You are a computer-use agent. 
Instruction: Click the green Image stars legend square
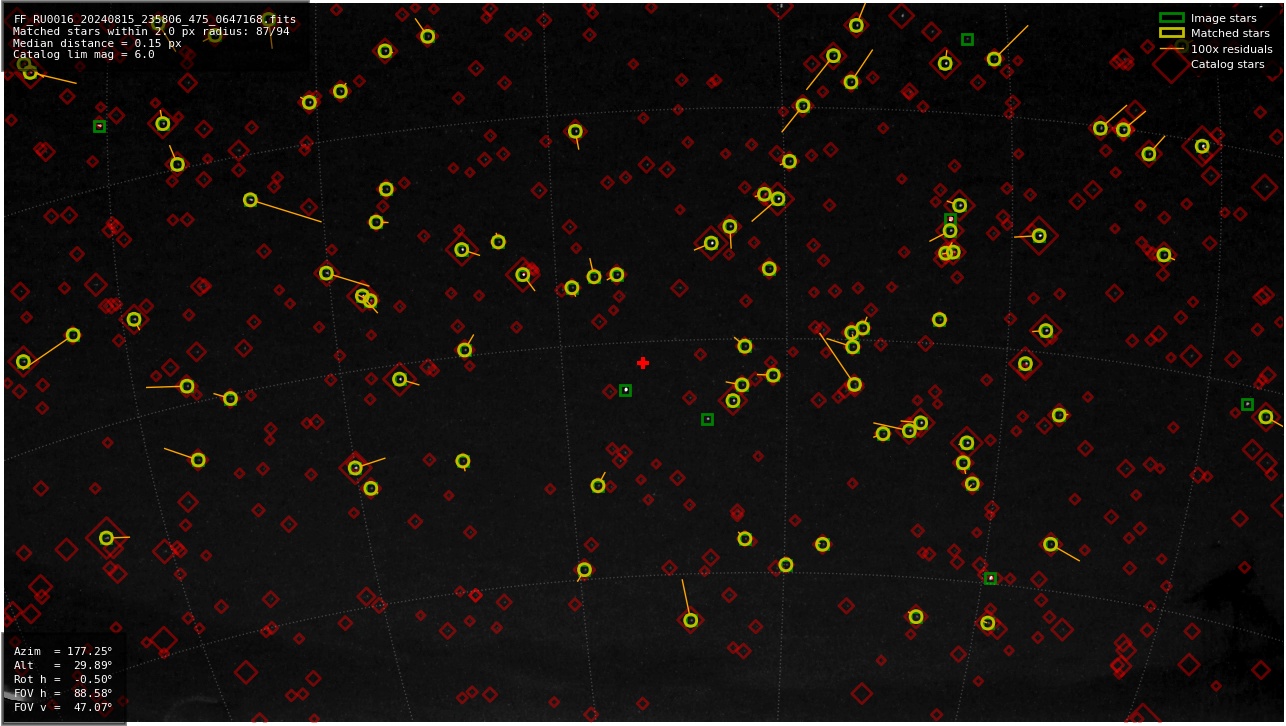1171,18
